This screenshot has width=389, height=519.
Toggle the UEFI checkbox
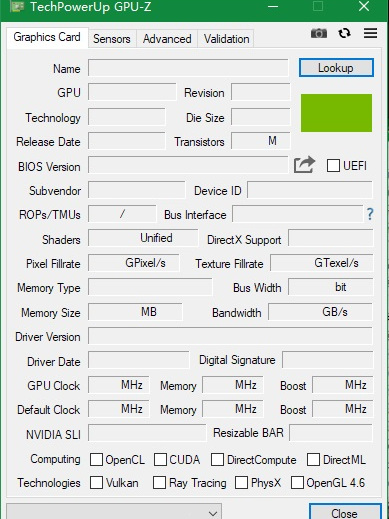click(x=333, y=166)
